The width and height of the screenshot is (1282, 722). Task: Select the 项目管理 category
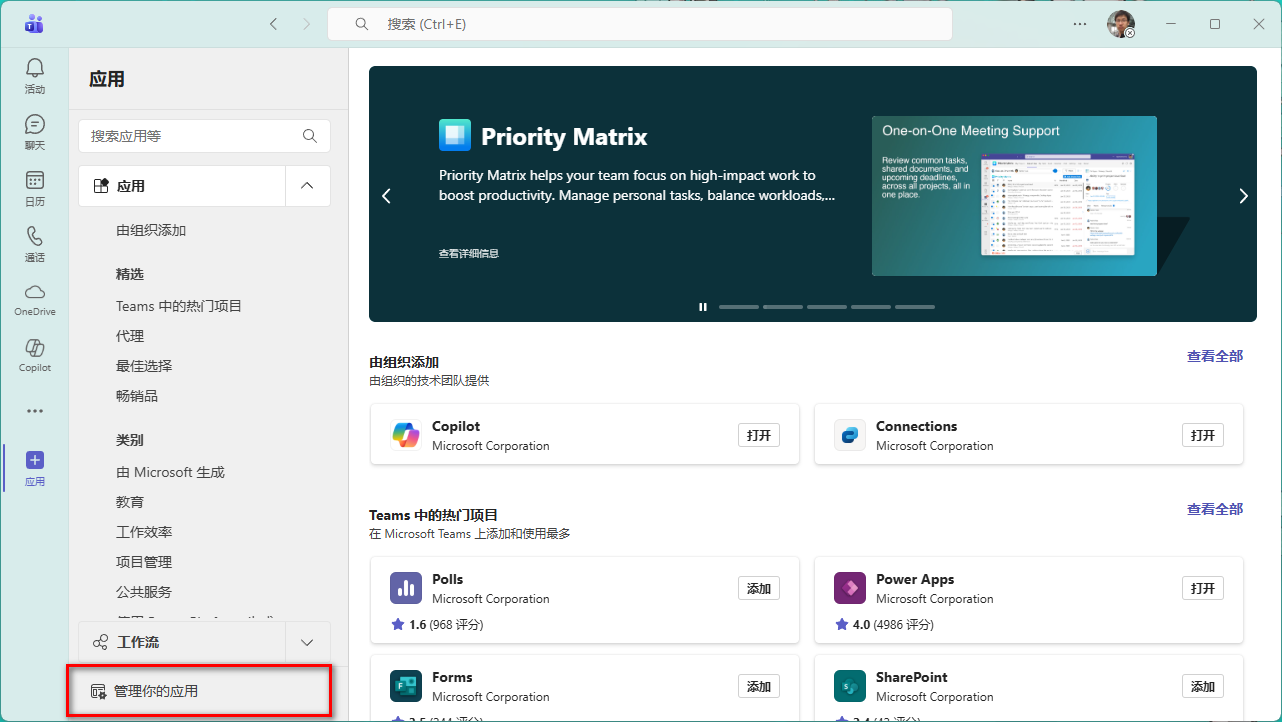point(144,562)
